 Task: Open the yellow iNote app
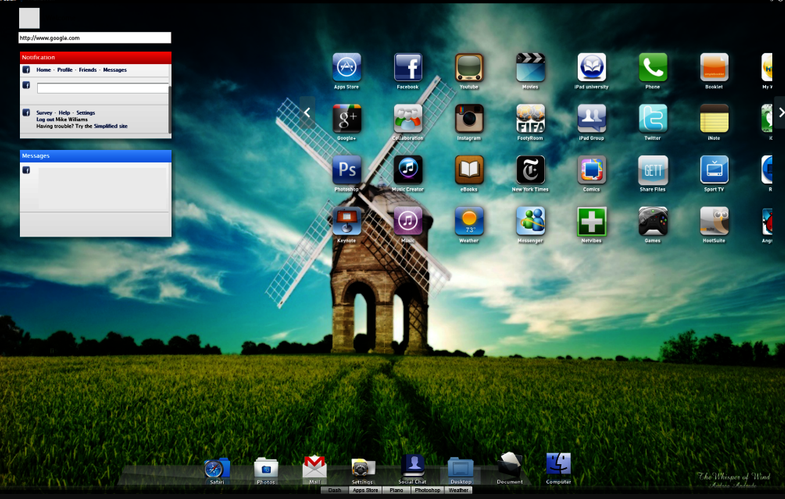(714, 119)
